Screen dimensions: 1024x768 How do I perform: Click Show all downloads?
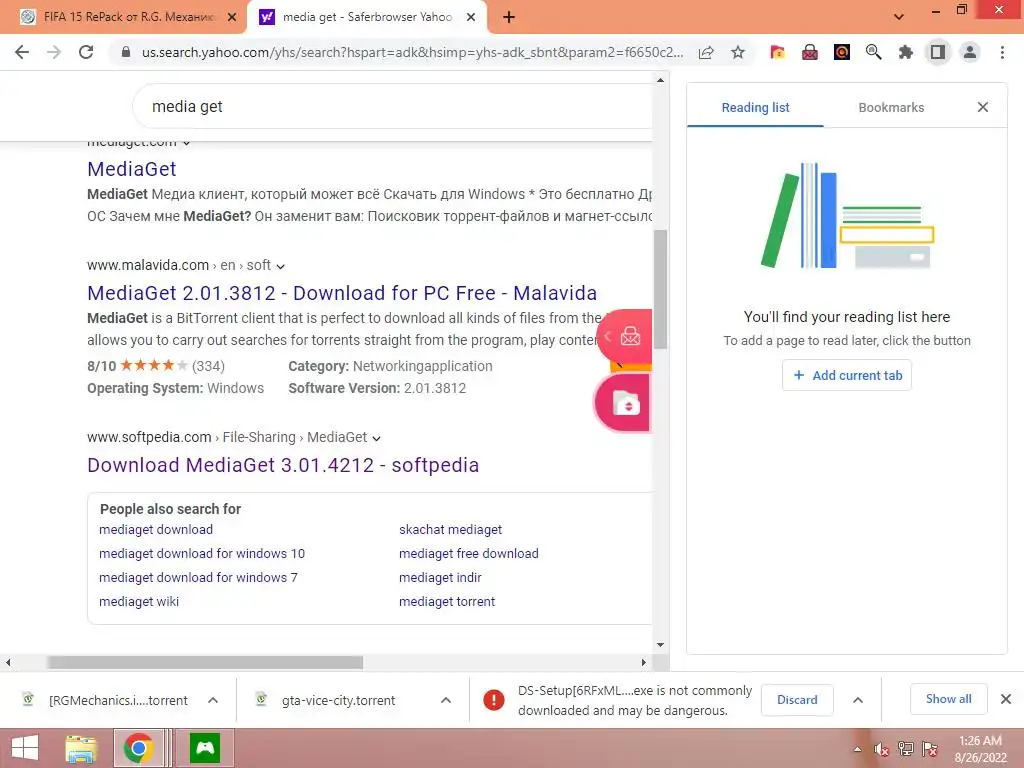(948, 699)
